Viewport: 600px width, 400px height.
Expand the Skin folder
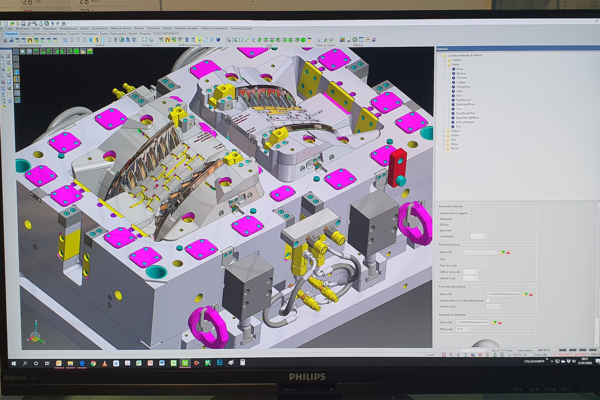point(443,140)
